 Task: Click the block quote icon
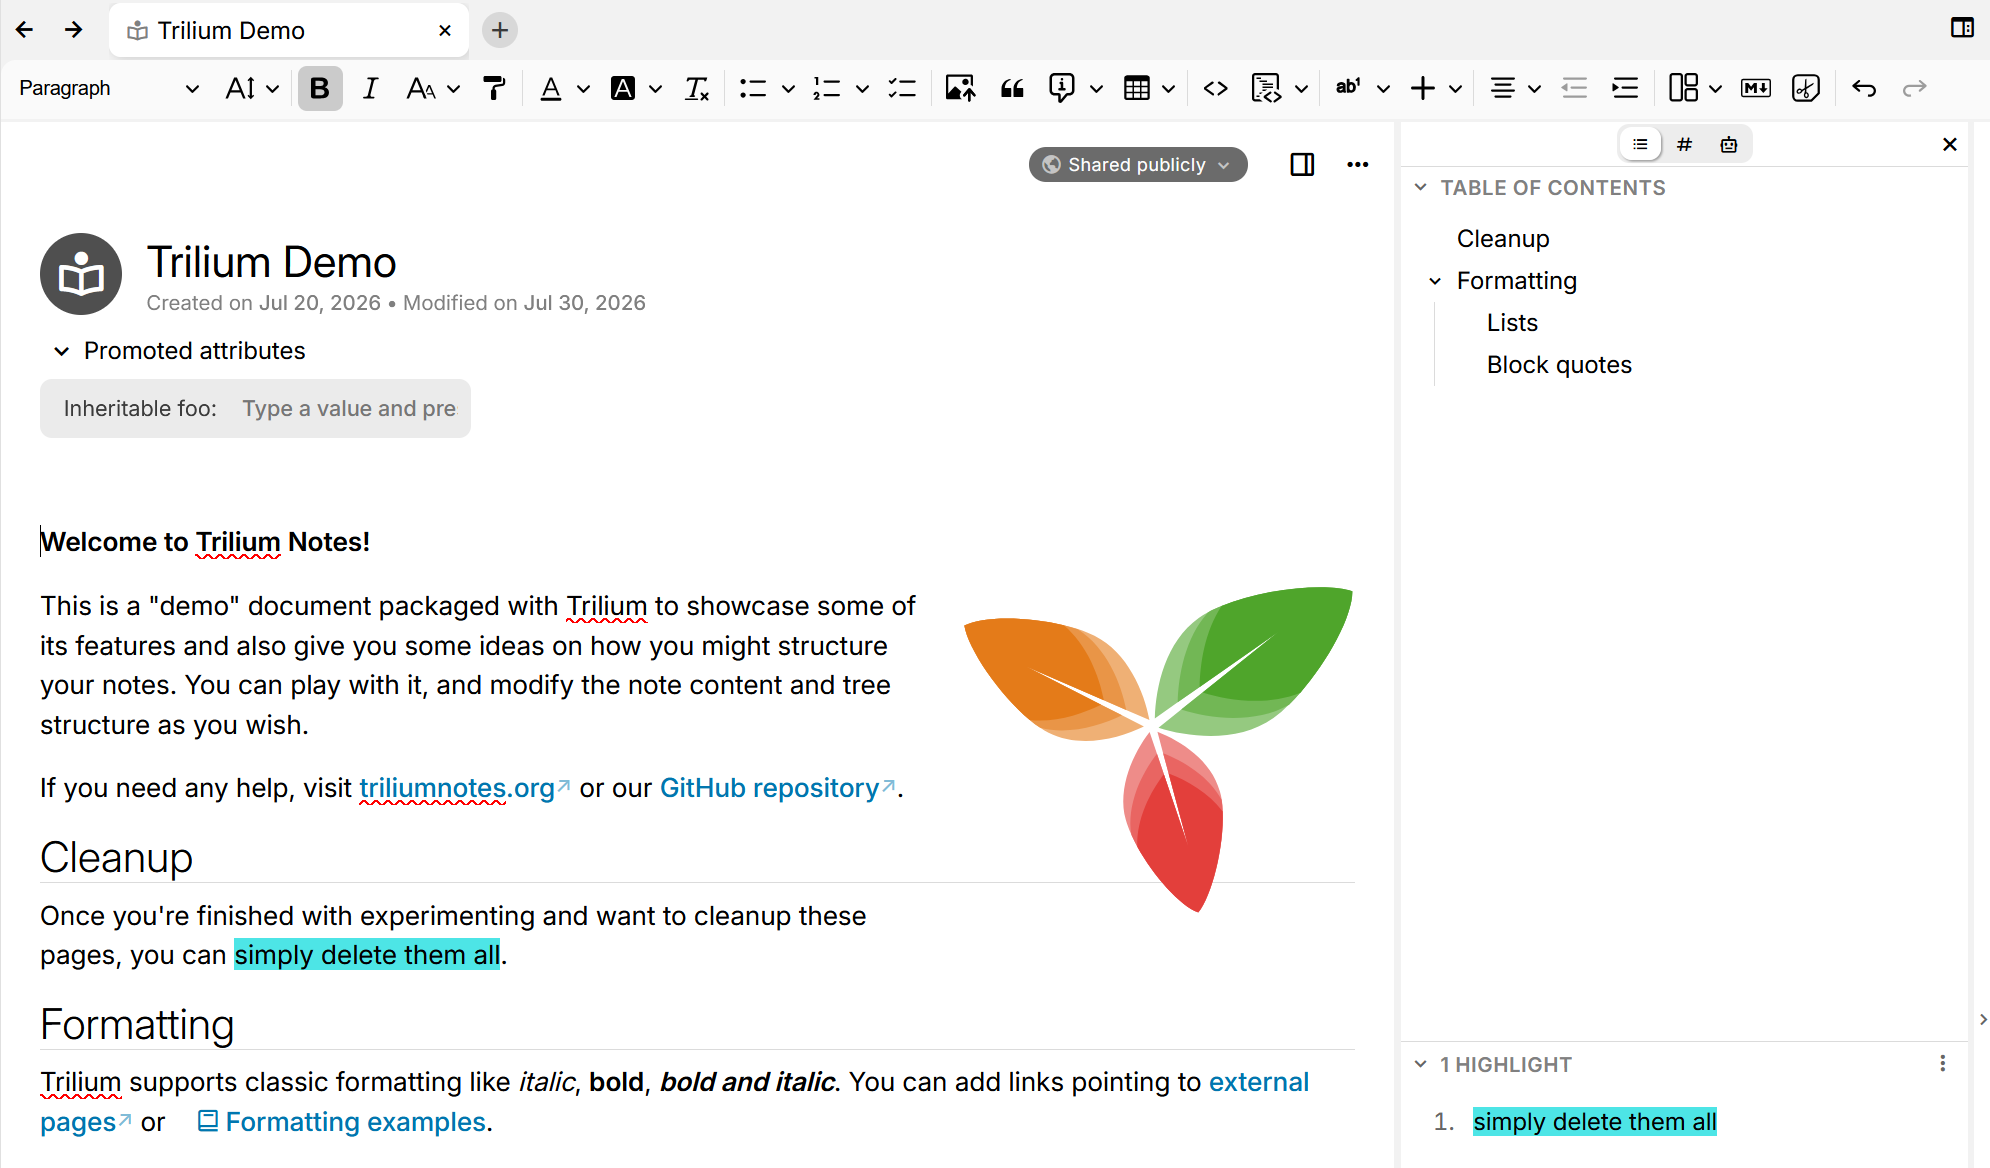tap(1012, 88)
